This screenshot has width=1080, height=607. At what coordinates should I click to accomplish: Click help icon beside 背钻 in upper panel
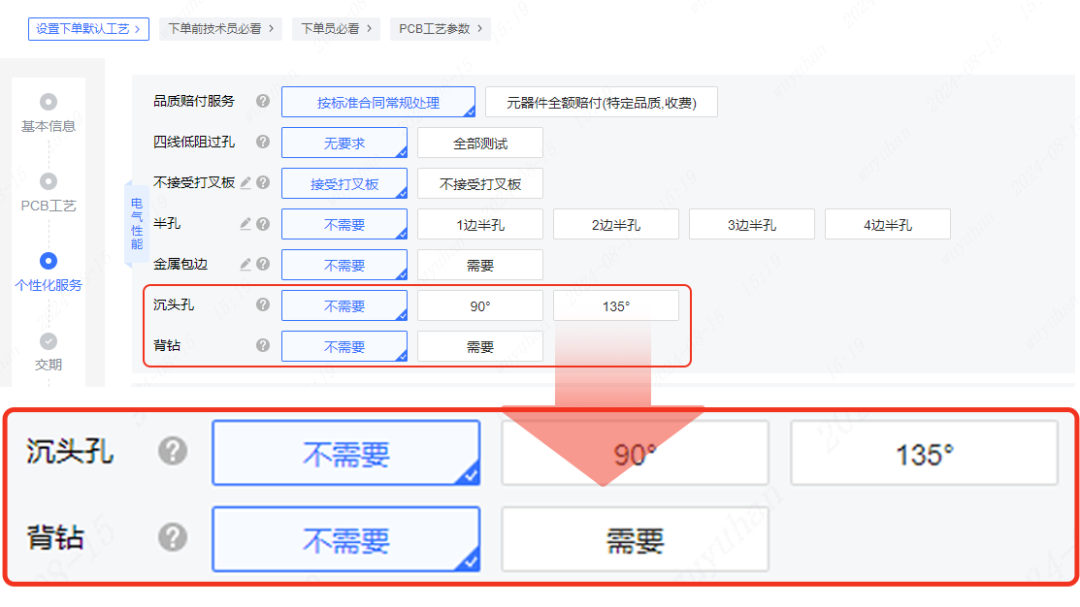point(263,346)
